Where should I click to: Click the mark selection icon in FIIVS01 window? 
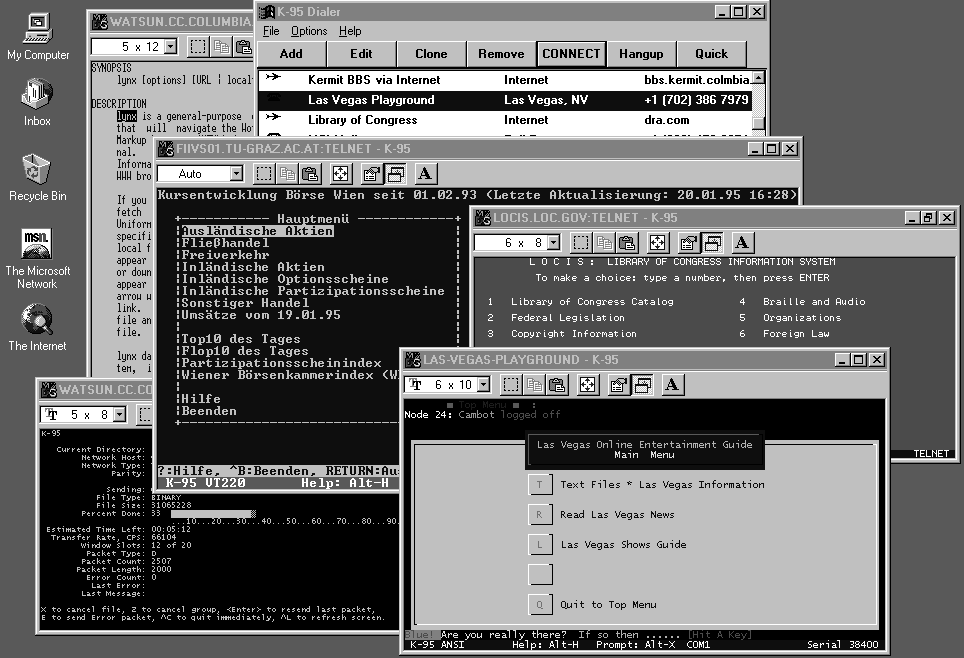pyautogui.click(x=264, y=174)
